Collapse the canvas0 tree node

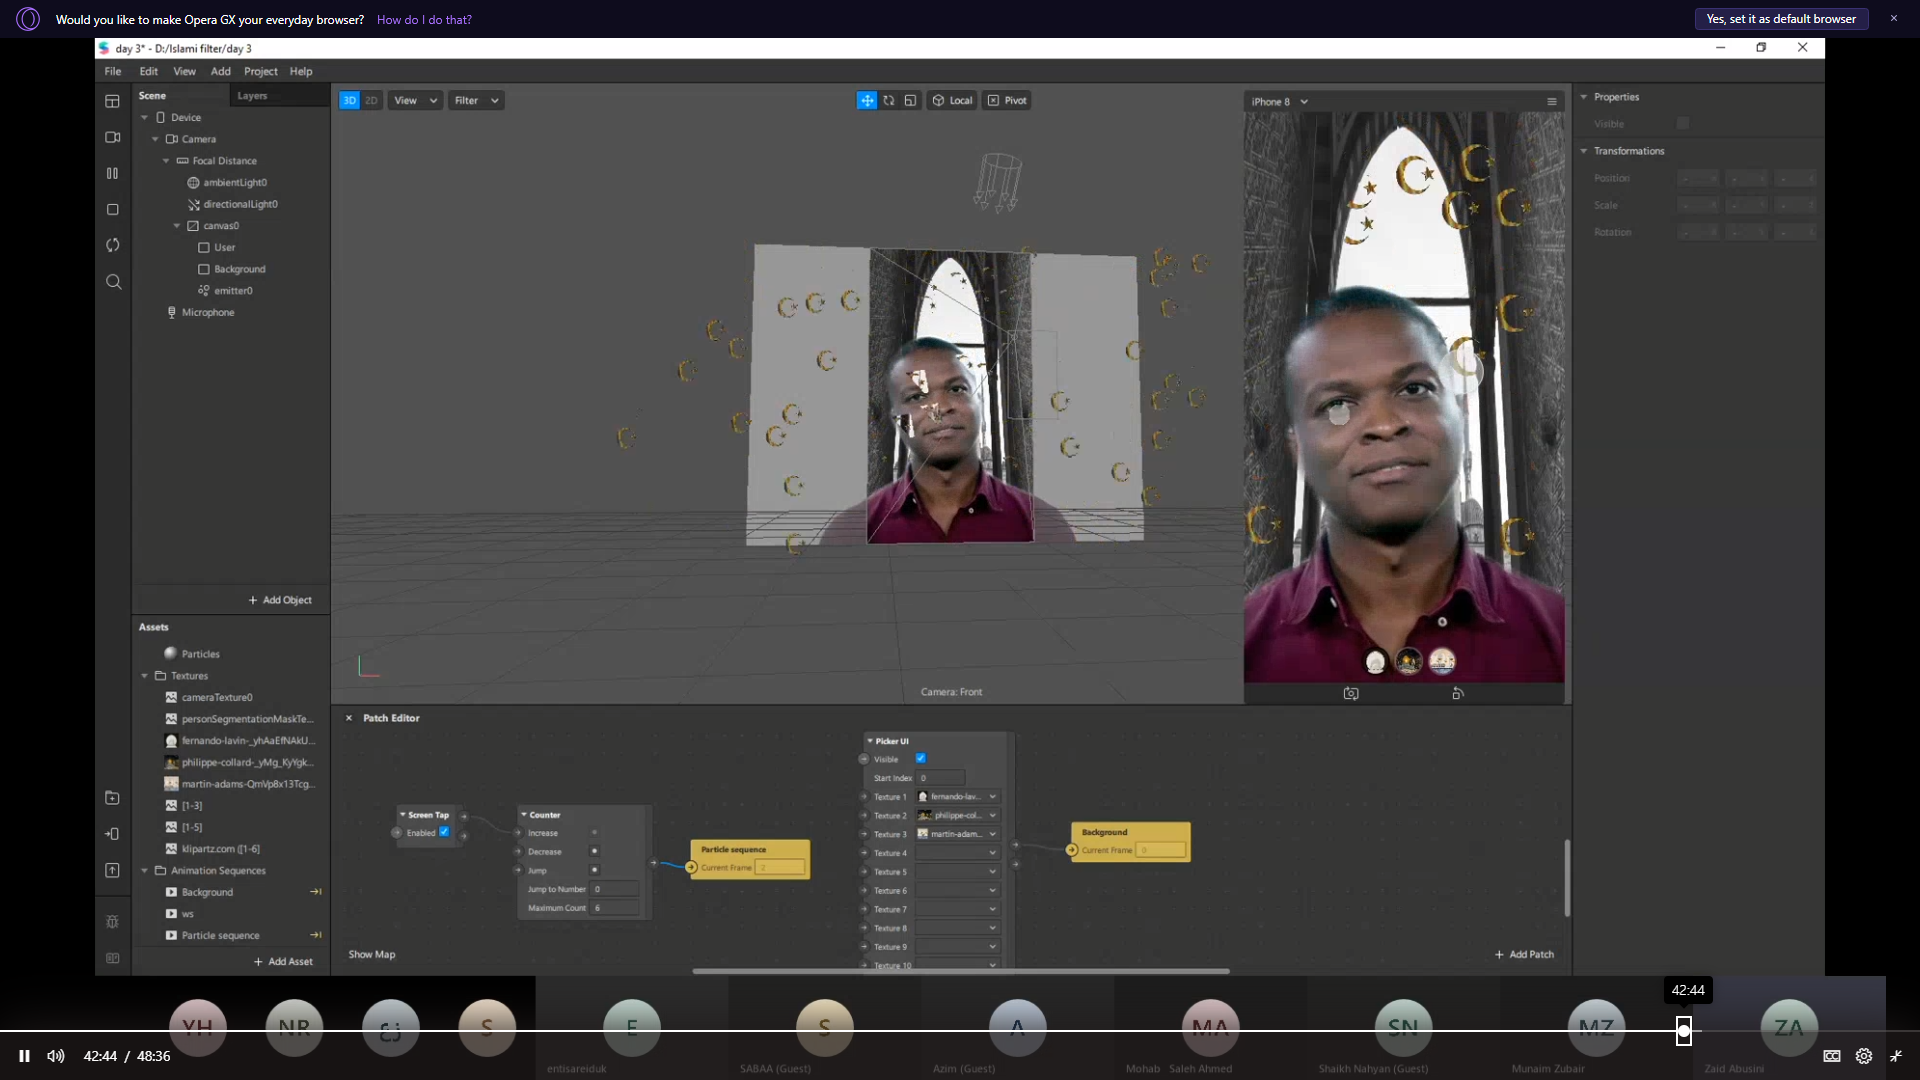177,226
